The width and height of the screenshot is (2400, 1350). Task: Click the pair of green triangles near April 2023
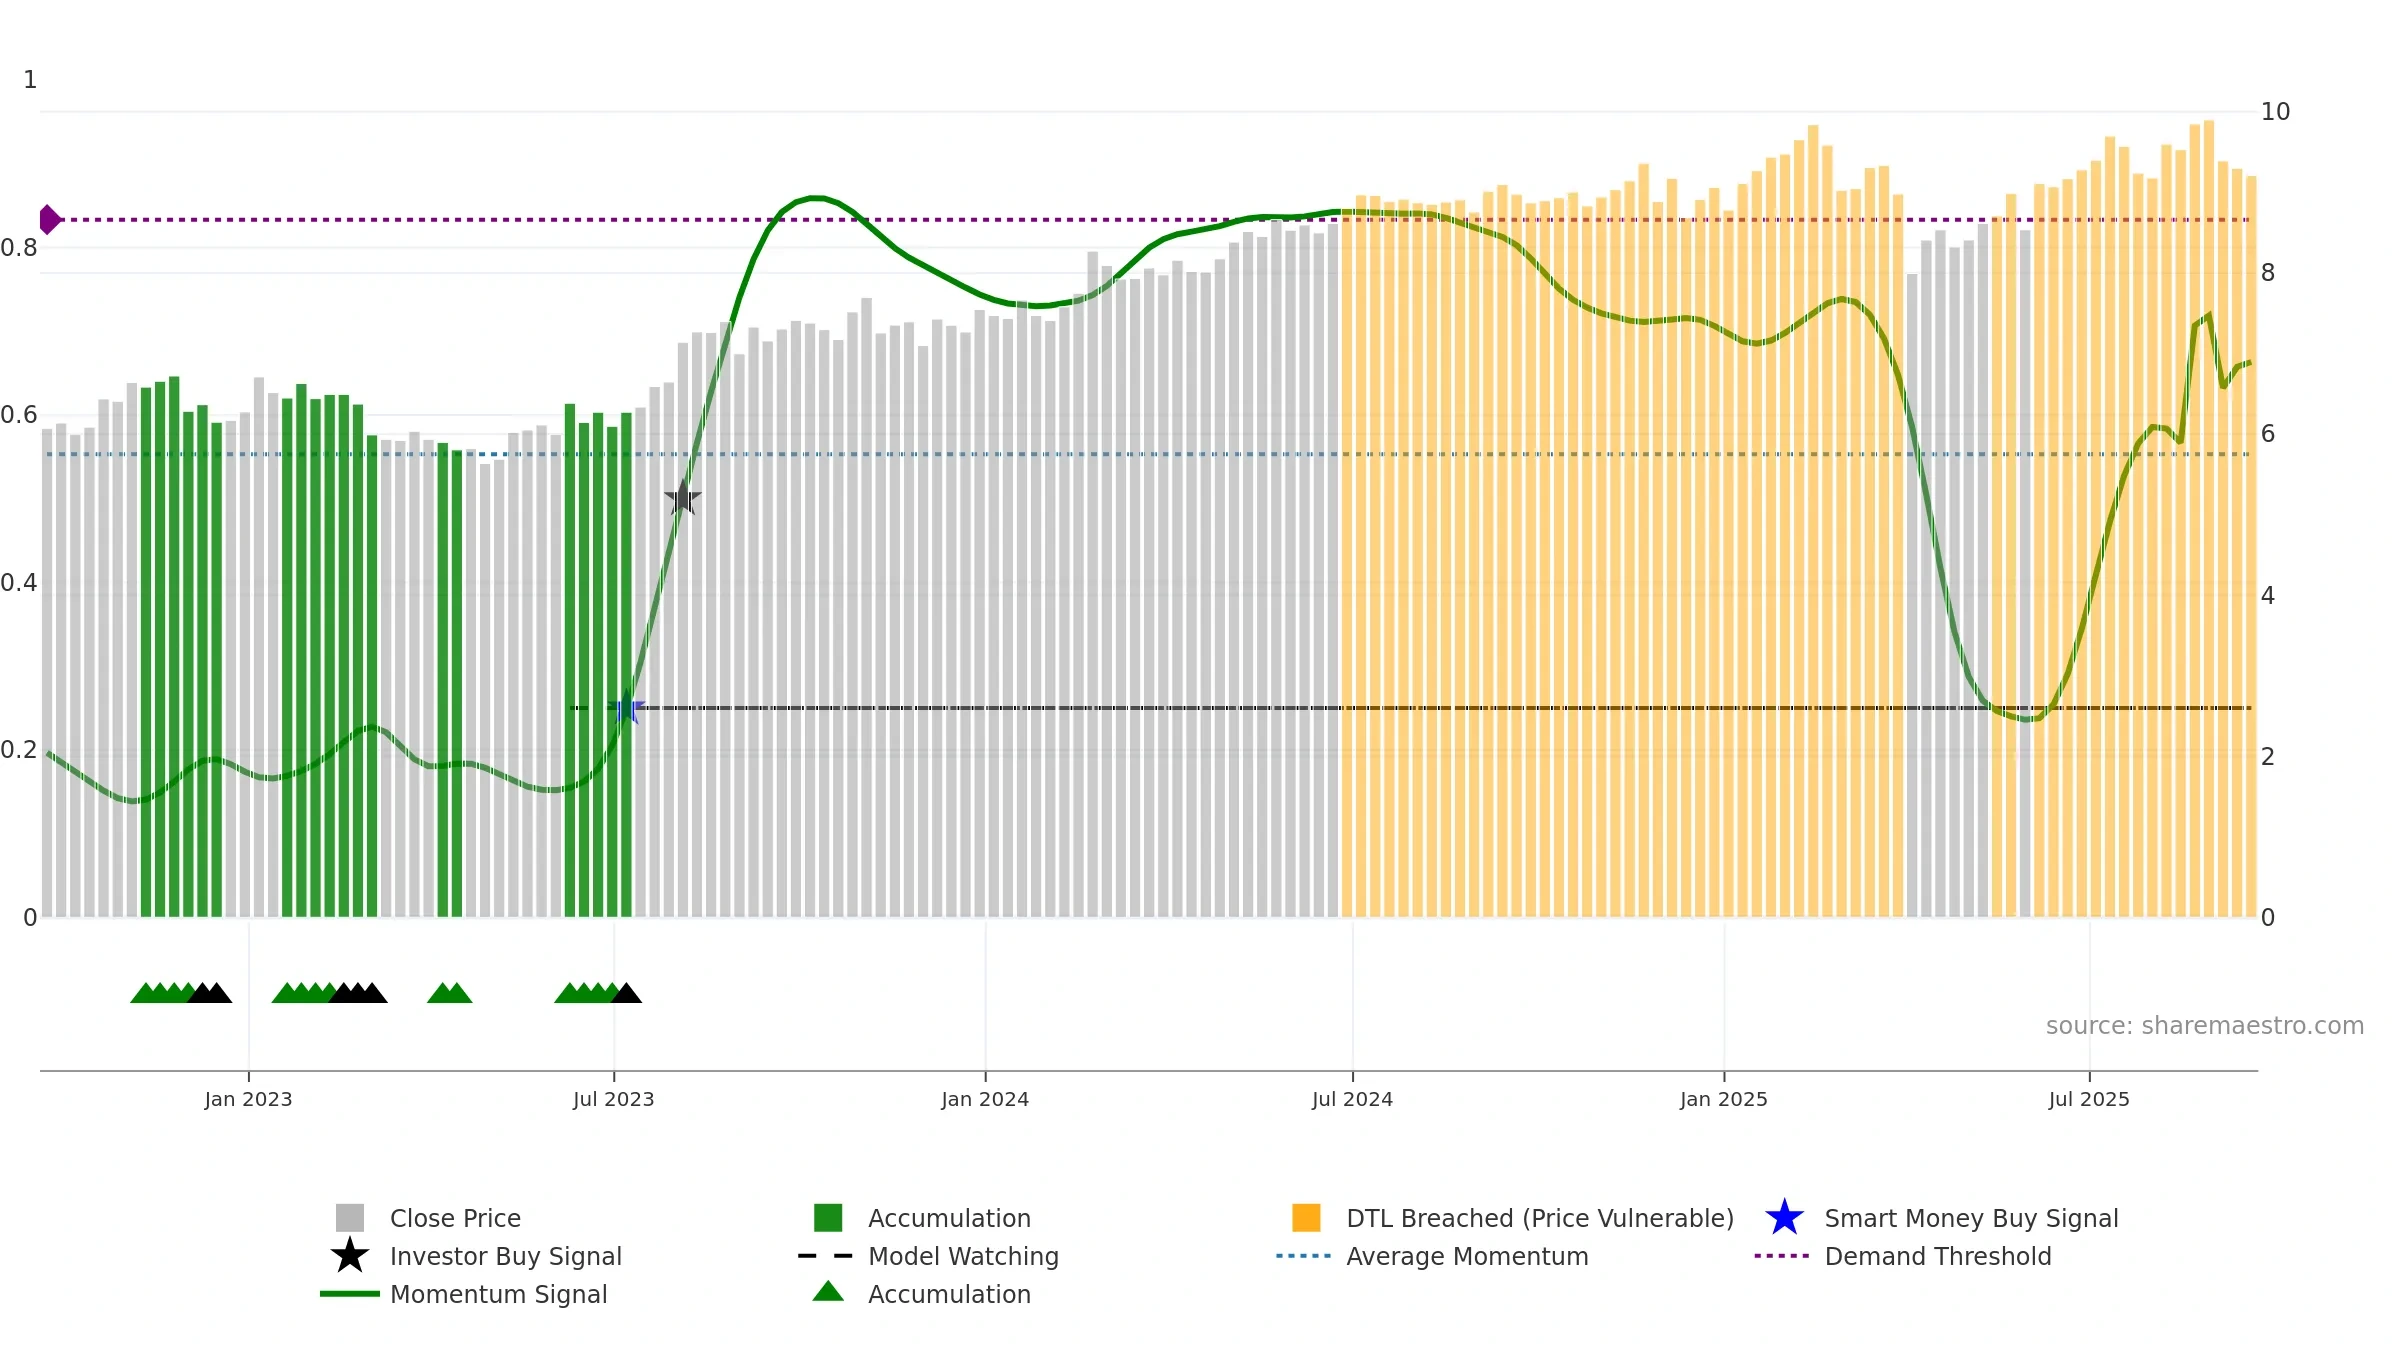click(449, 993)
